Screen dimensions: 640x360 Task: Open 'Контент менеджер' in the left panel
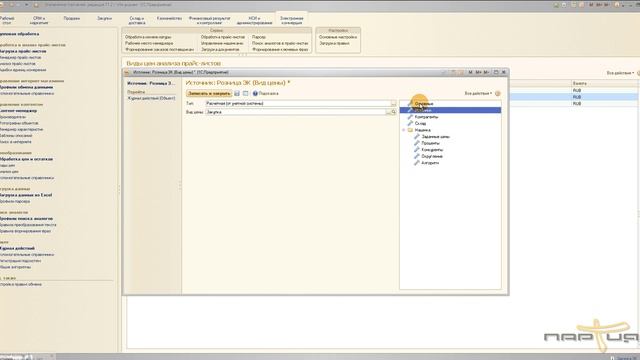18,111
